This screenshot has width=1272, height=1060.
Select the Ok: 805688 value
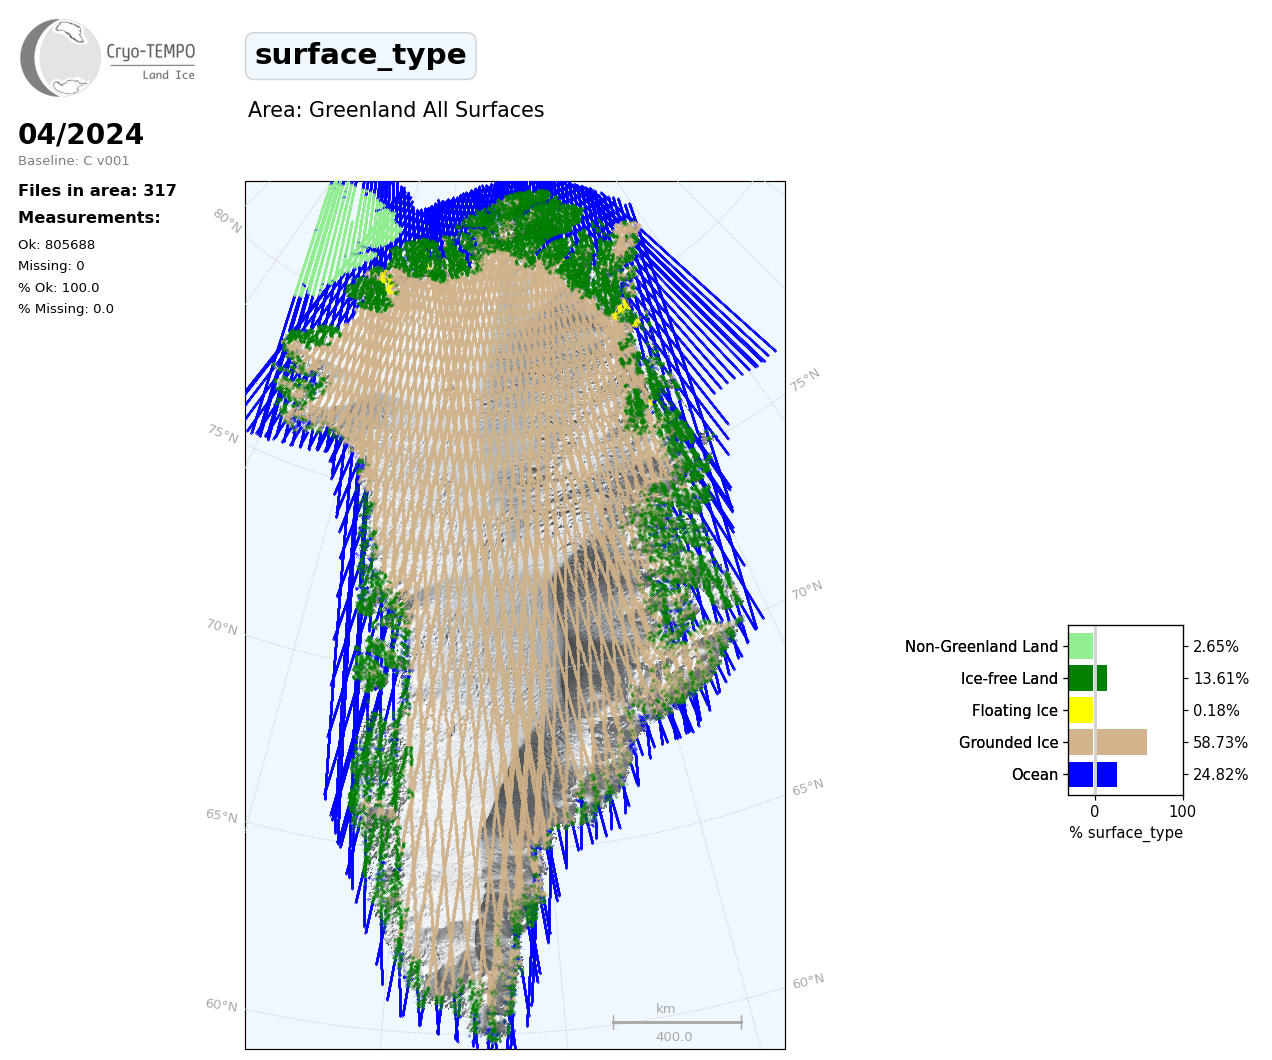pos(57,245)
